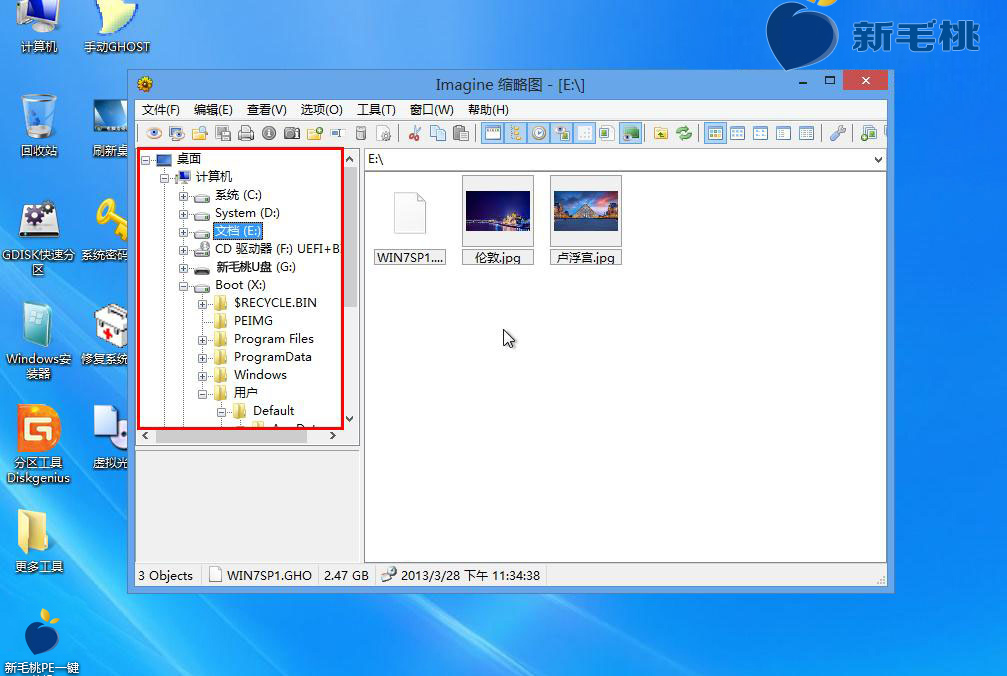Click the delete trash can toolbar icon
Screen dimensions: 1007x676
point(361,134)
